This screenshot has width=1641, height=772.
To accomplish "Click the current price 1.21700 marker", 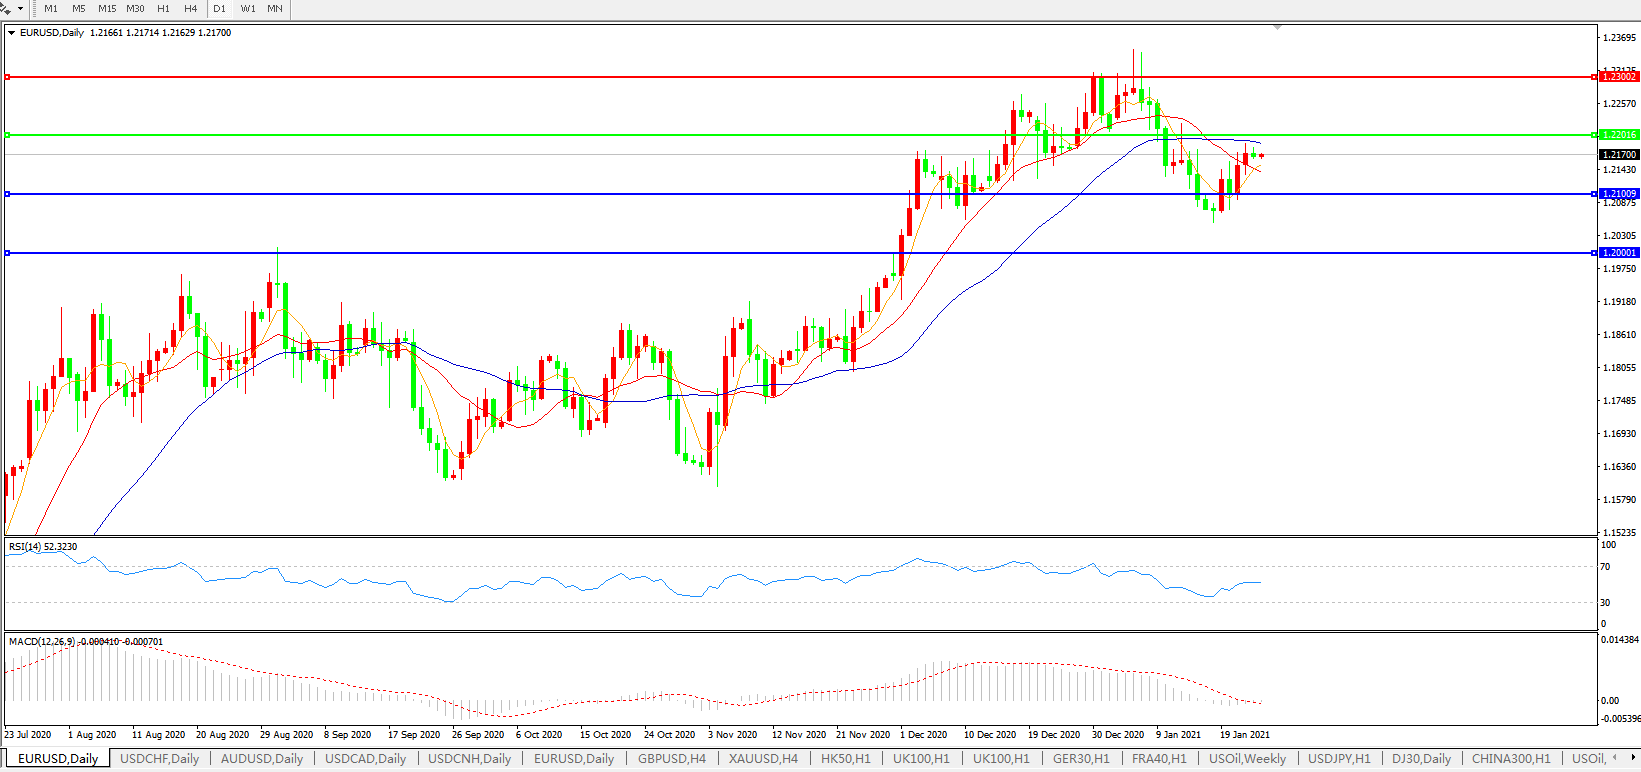I will (1618, 155).
